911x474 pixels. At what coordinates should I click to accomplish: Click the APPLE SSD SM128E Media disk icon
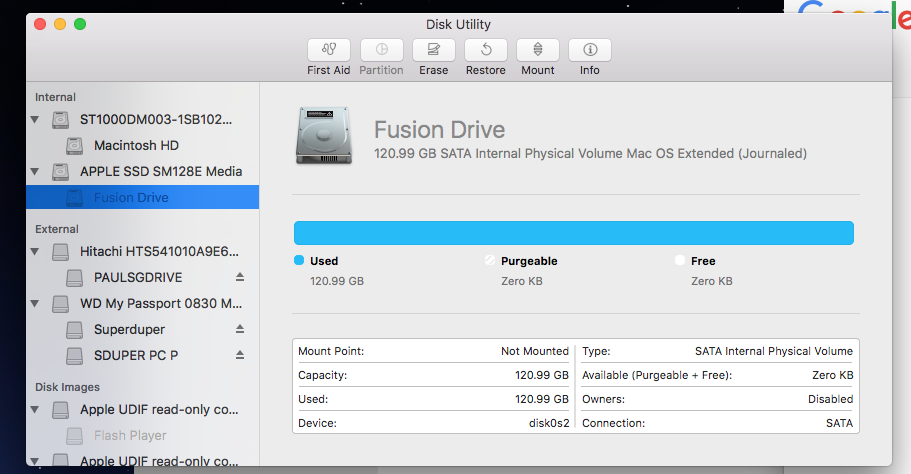[60, 172]
